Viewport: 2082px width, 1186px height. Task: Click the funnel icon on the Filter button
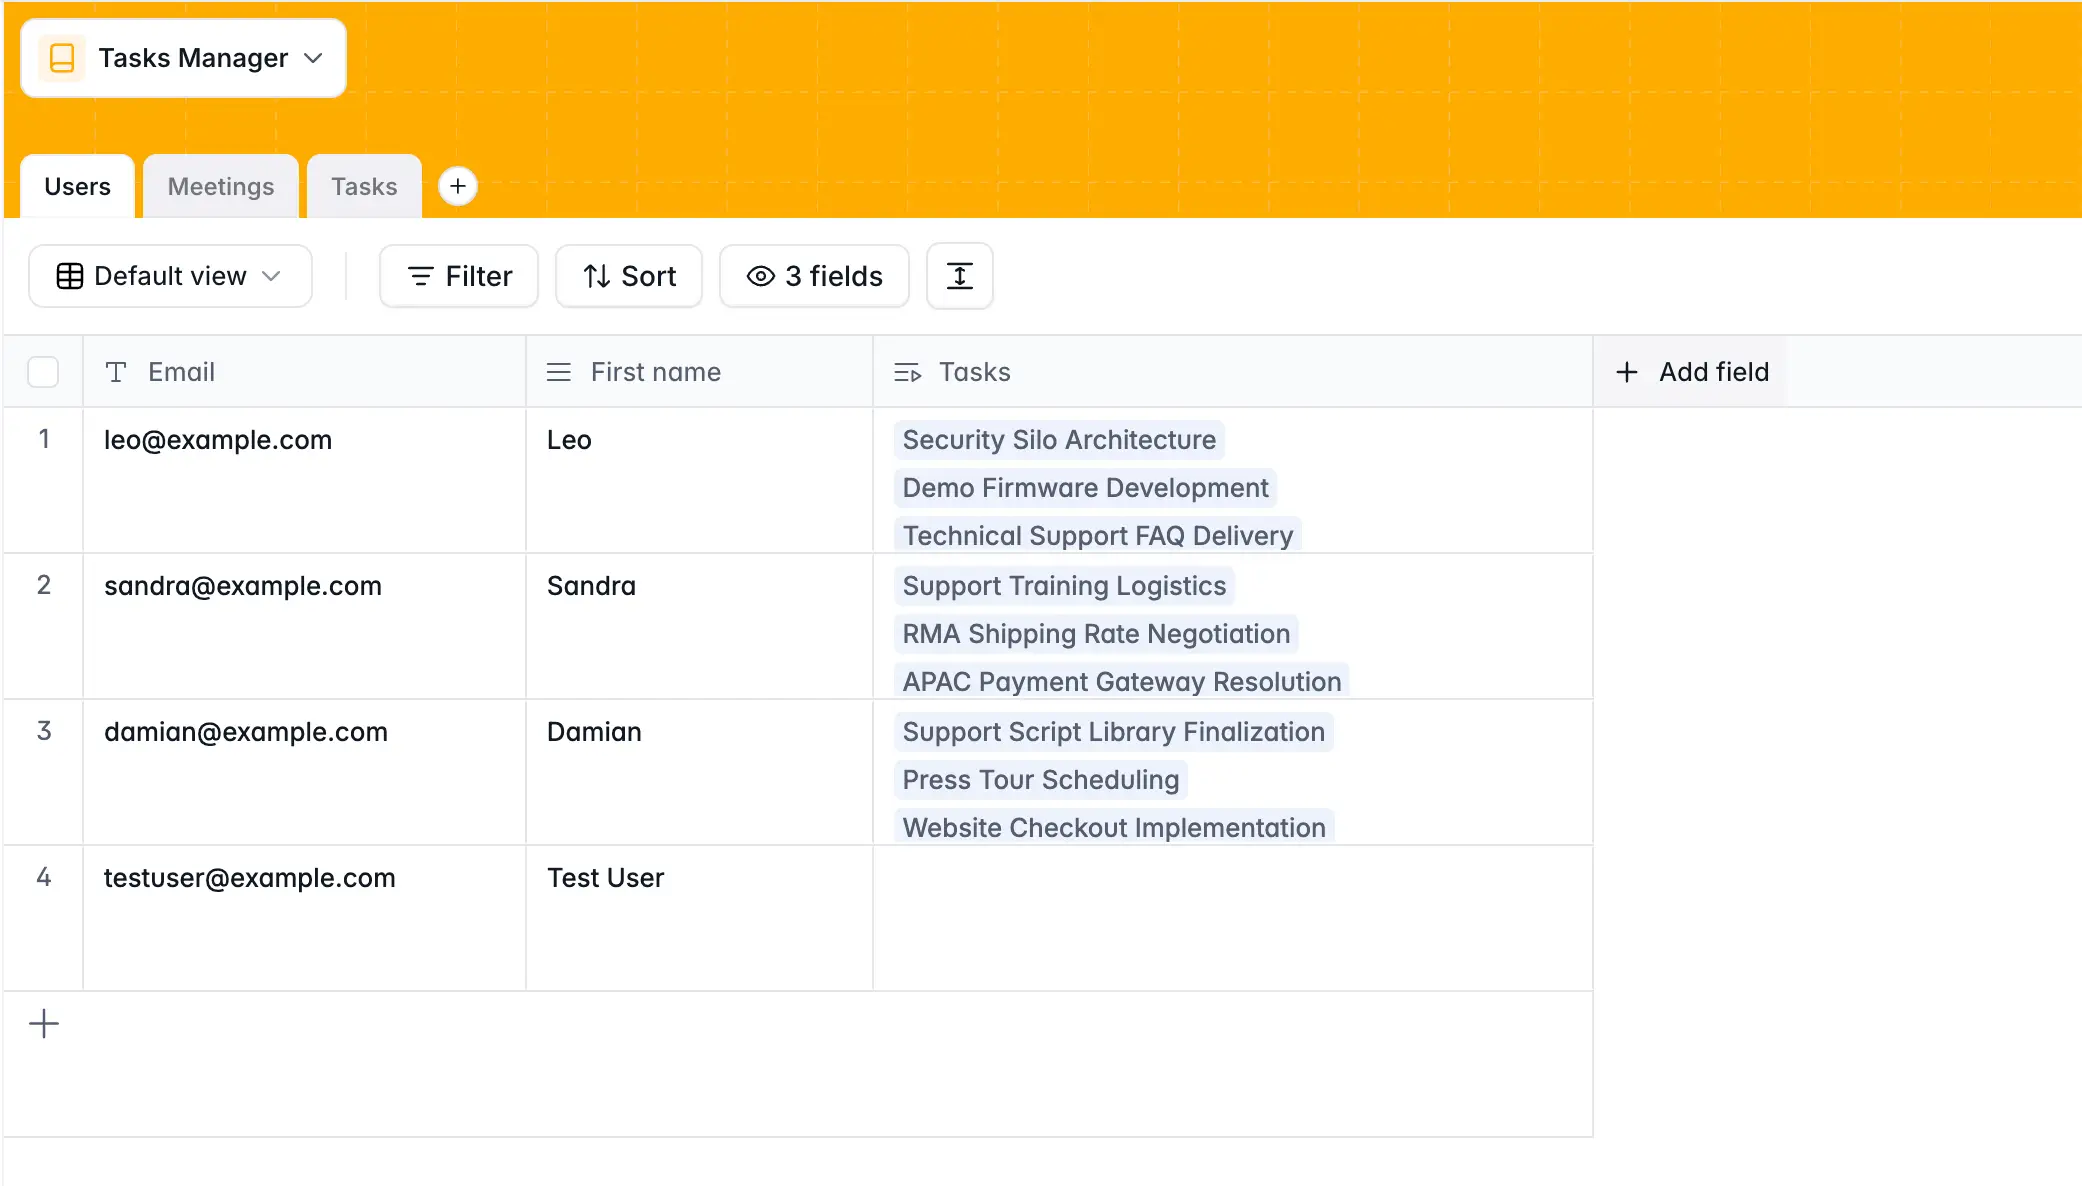coord(421,276)
